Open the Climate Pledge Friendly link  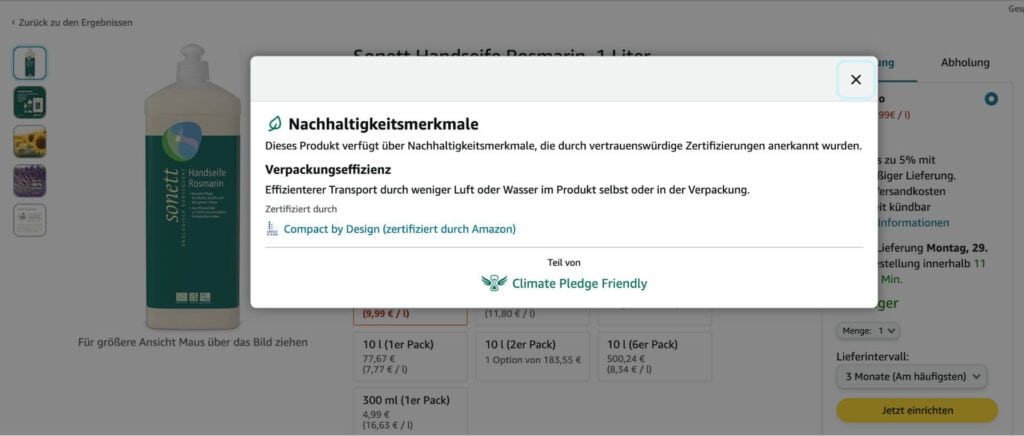579,283
